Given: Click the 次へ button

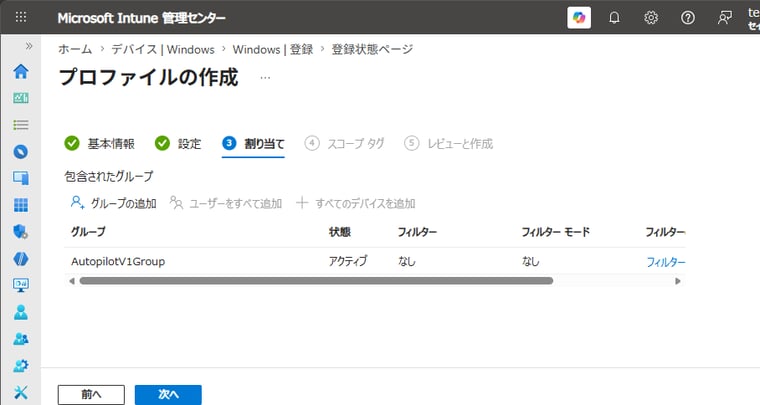Looking at the screenshot, I should (168, 395).
